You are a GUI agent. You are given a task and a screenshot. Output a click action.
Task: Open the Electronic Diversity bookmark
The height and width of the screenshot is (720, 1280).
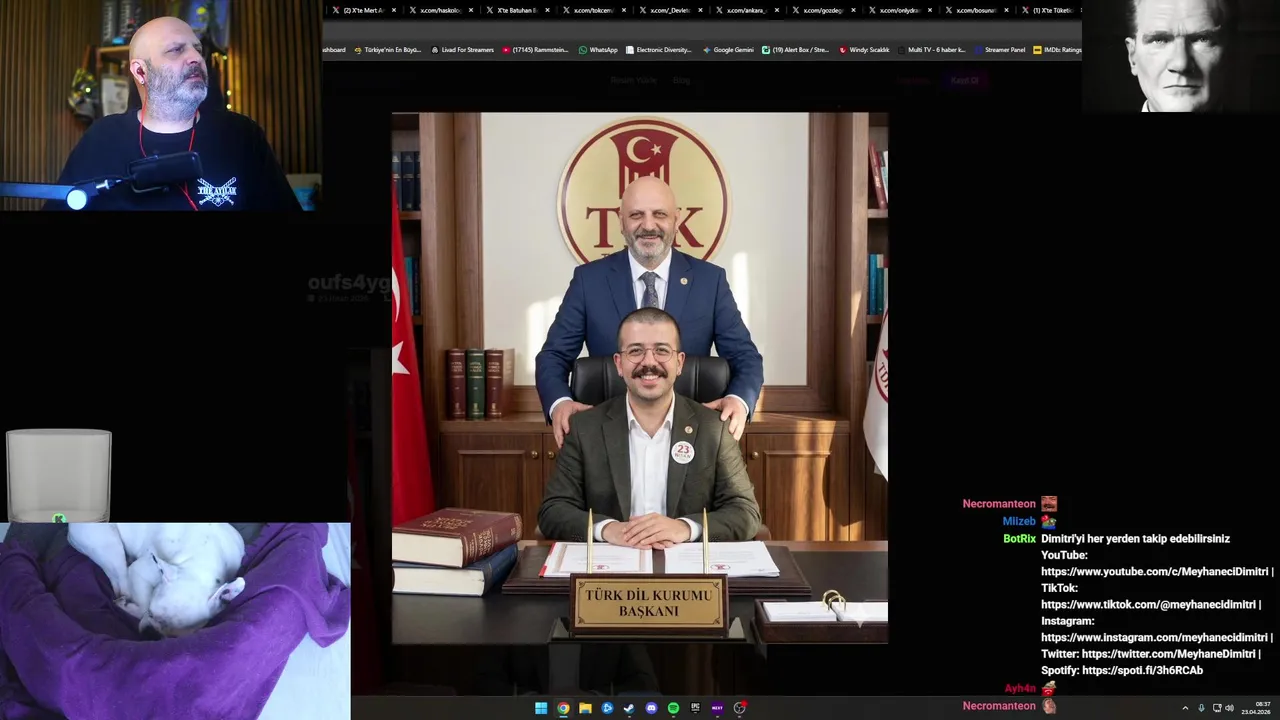click(658, 50)
